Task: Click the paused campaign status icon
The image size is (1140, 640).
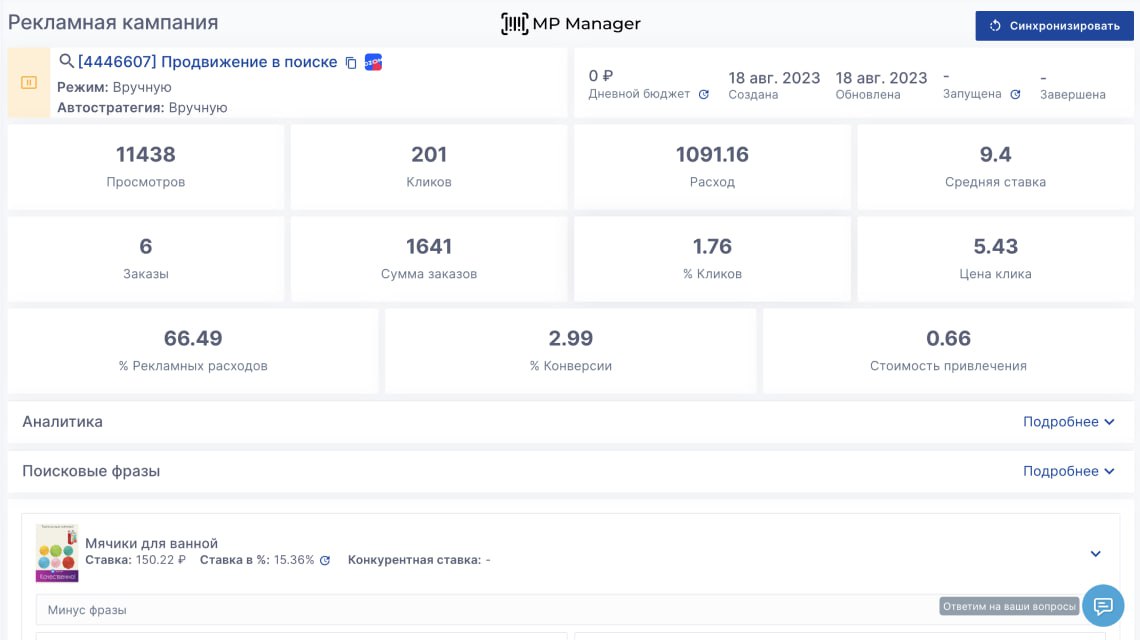Action: [29, 83]
